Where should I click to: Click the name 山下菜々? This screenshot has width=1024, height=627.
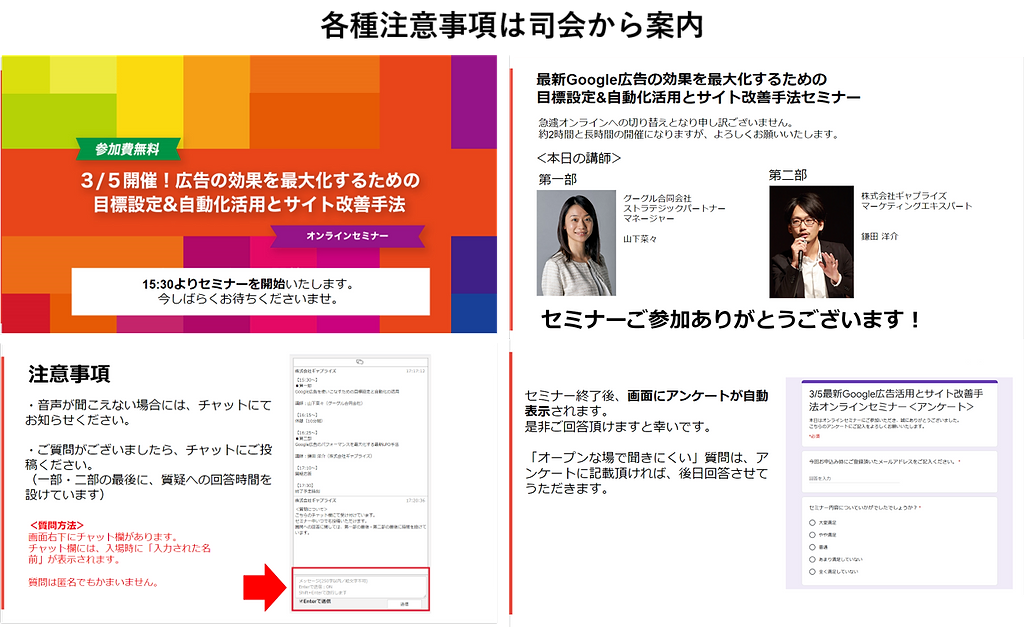click(640, 239)
